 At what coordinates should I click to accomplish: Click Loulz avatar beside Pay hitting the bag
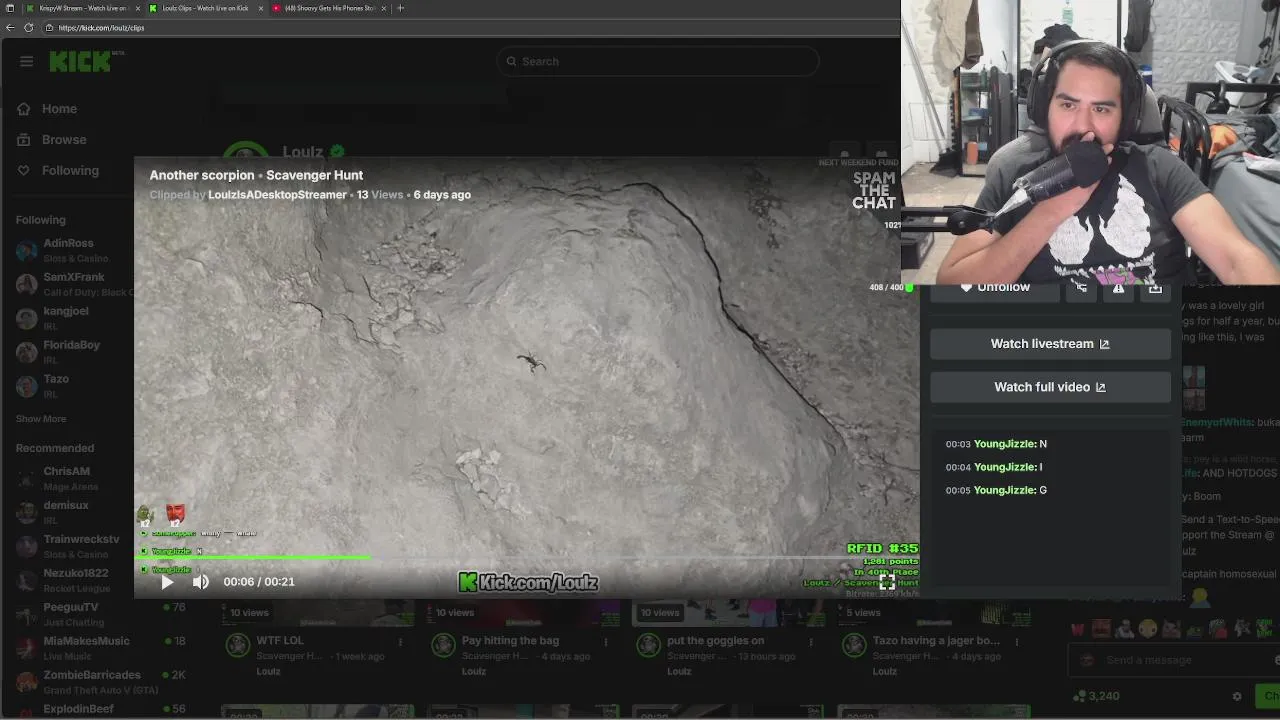pyautogui.click(x=443, y=646)
